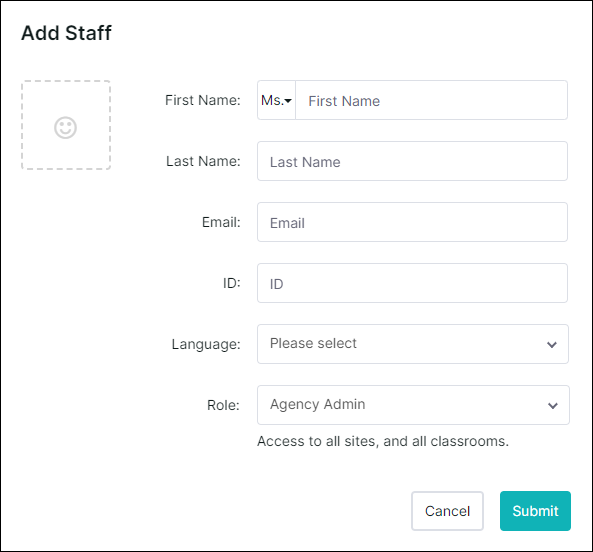
Task: Click the 'Role:' field label
Action: [x=223, y=405]
